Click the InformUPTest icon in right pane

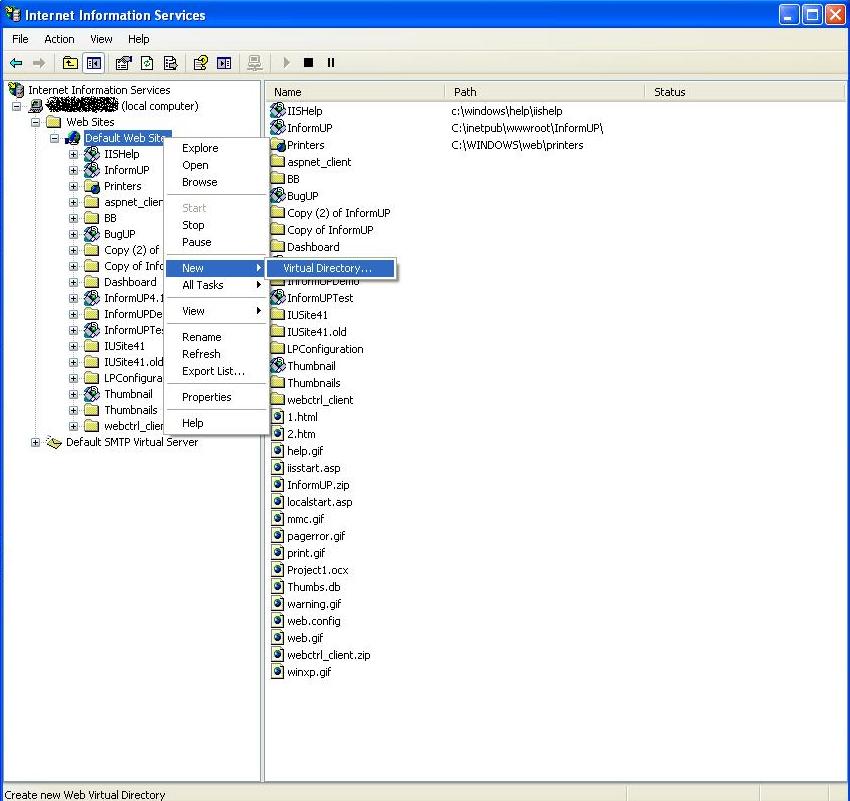[278, 298]
